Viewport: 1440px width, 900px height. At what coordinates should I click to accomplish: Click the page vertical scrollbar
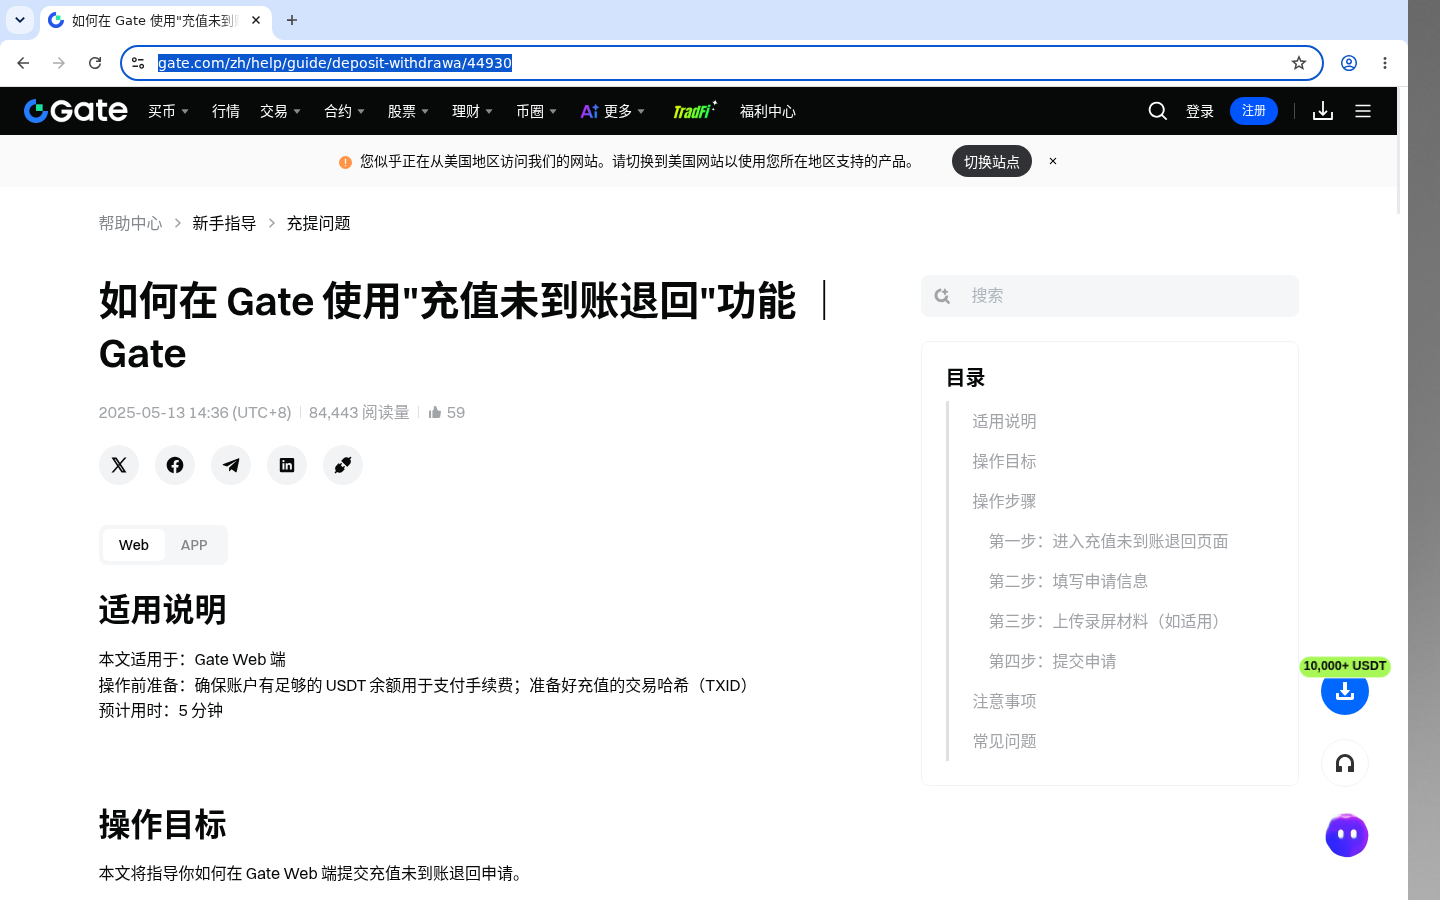point(1400,150)
